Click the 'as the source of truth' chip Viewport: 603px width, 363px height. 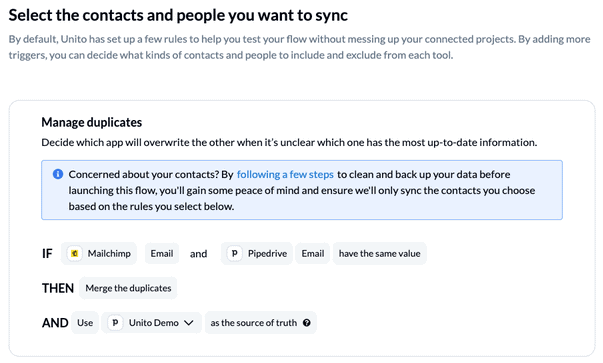(x=261, y=323)
